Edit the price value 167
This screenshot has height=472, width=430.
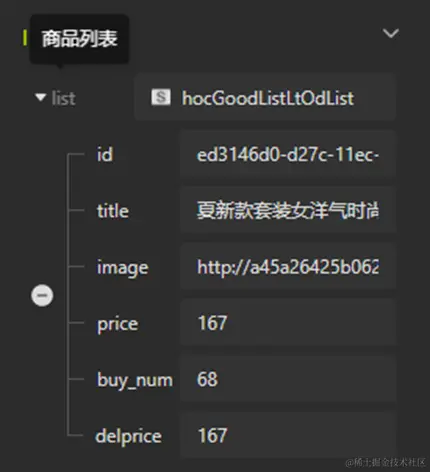pos(288,323)
